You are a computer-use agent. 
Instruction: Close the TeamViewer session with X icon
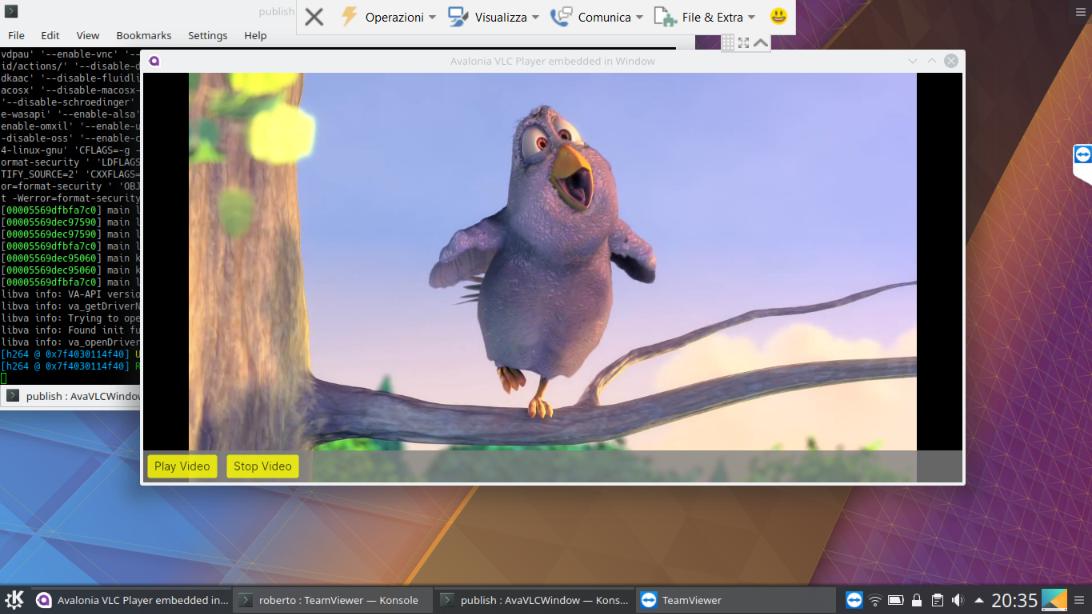314,17
